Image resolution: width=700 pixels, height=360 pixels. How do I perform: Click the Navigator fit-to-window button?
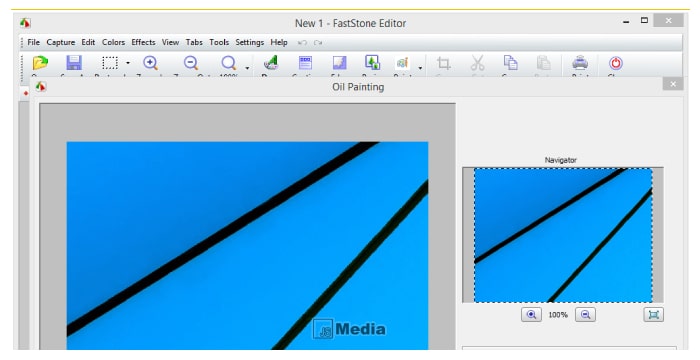(x=654, y=314)
